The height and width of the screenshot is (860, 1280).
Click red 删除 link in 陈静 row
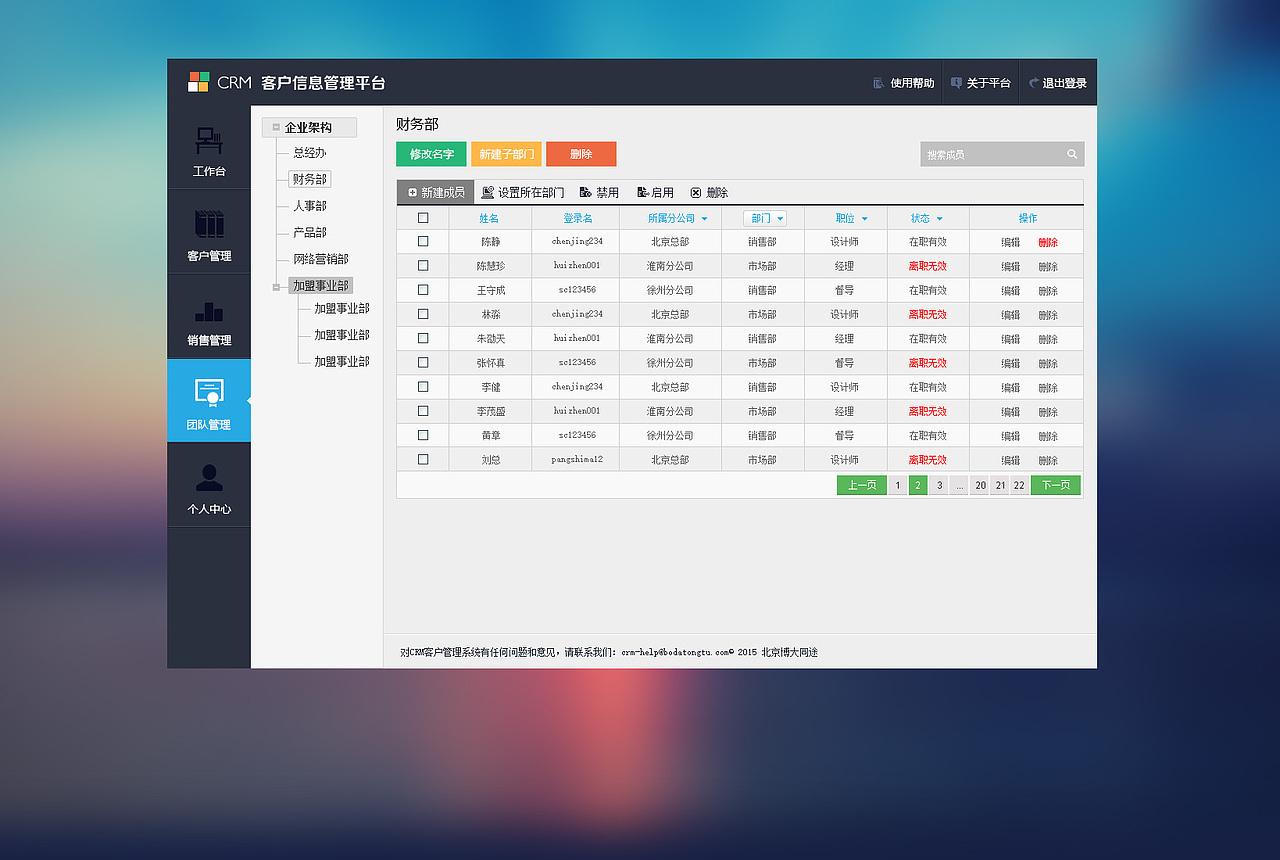coord(1048,242)
